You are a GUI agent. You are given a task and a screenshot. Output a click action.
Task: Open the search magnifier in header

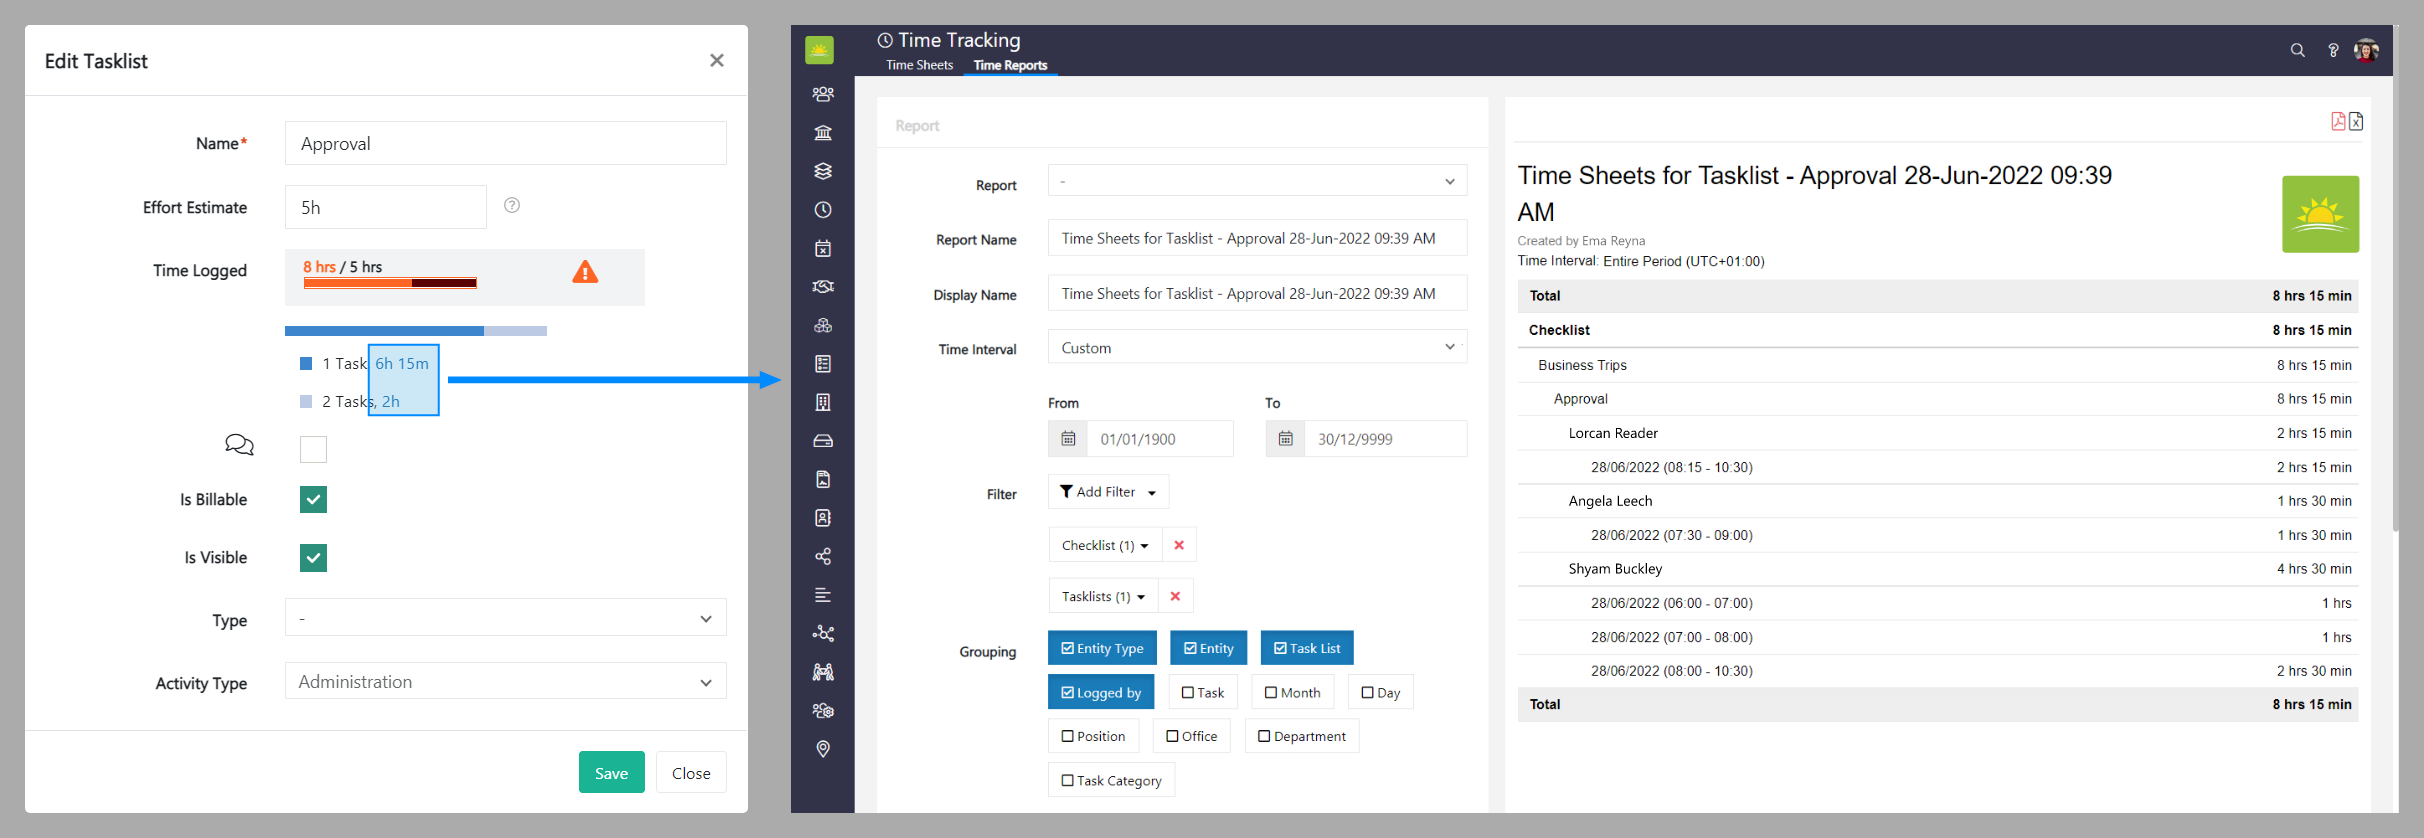[2297, 50]
